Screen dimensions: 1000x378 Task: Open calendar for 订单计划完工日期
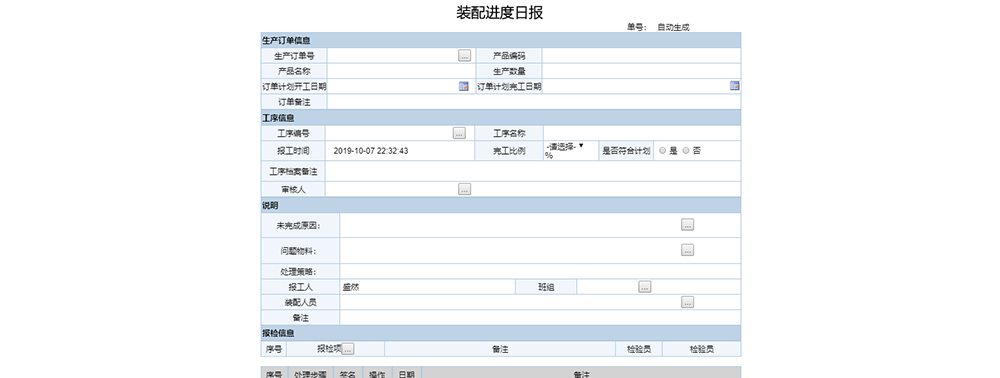tap(735, 86)
